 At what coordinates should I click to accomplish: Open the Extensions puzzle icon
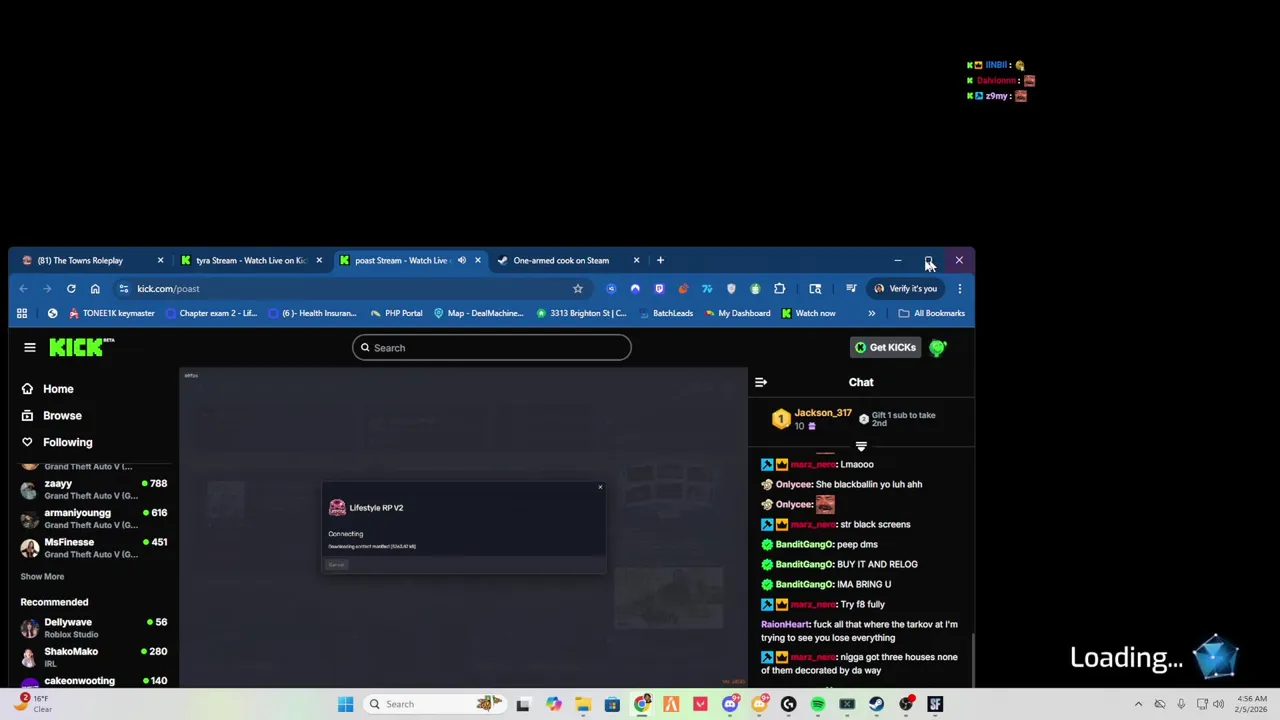(x=780, y=288)
